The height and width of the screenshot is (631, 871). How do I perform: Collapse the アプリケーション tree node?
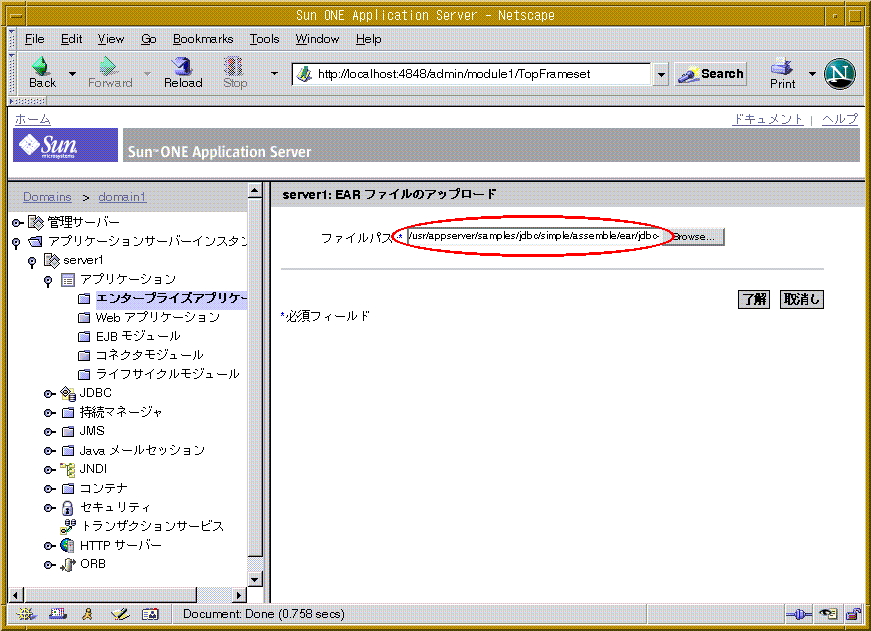coord(48,281)
